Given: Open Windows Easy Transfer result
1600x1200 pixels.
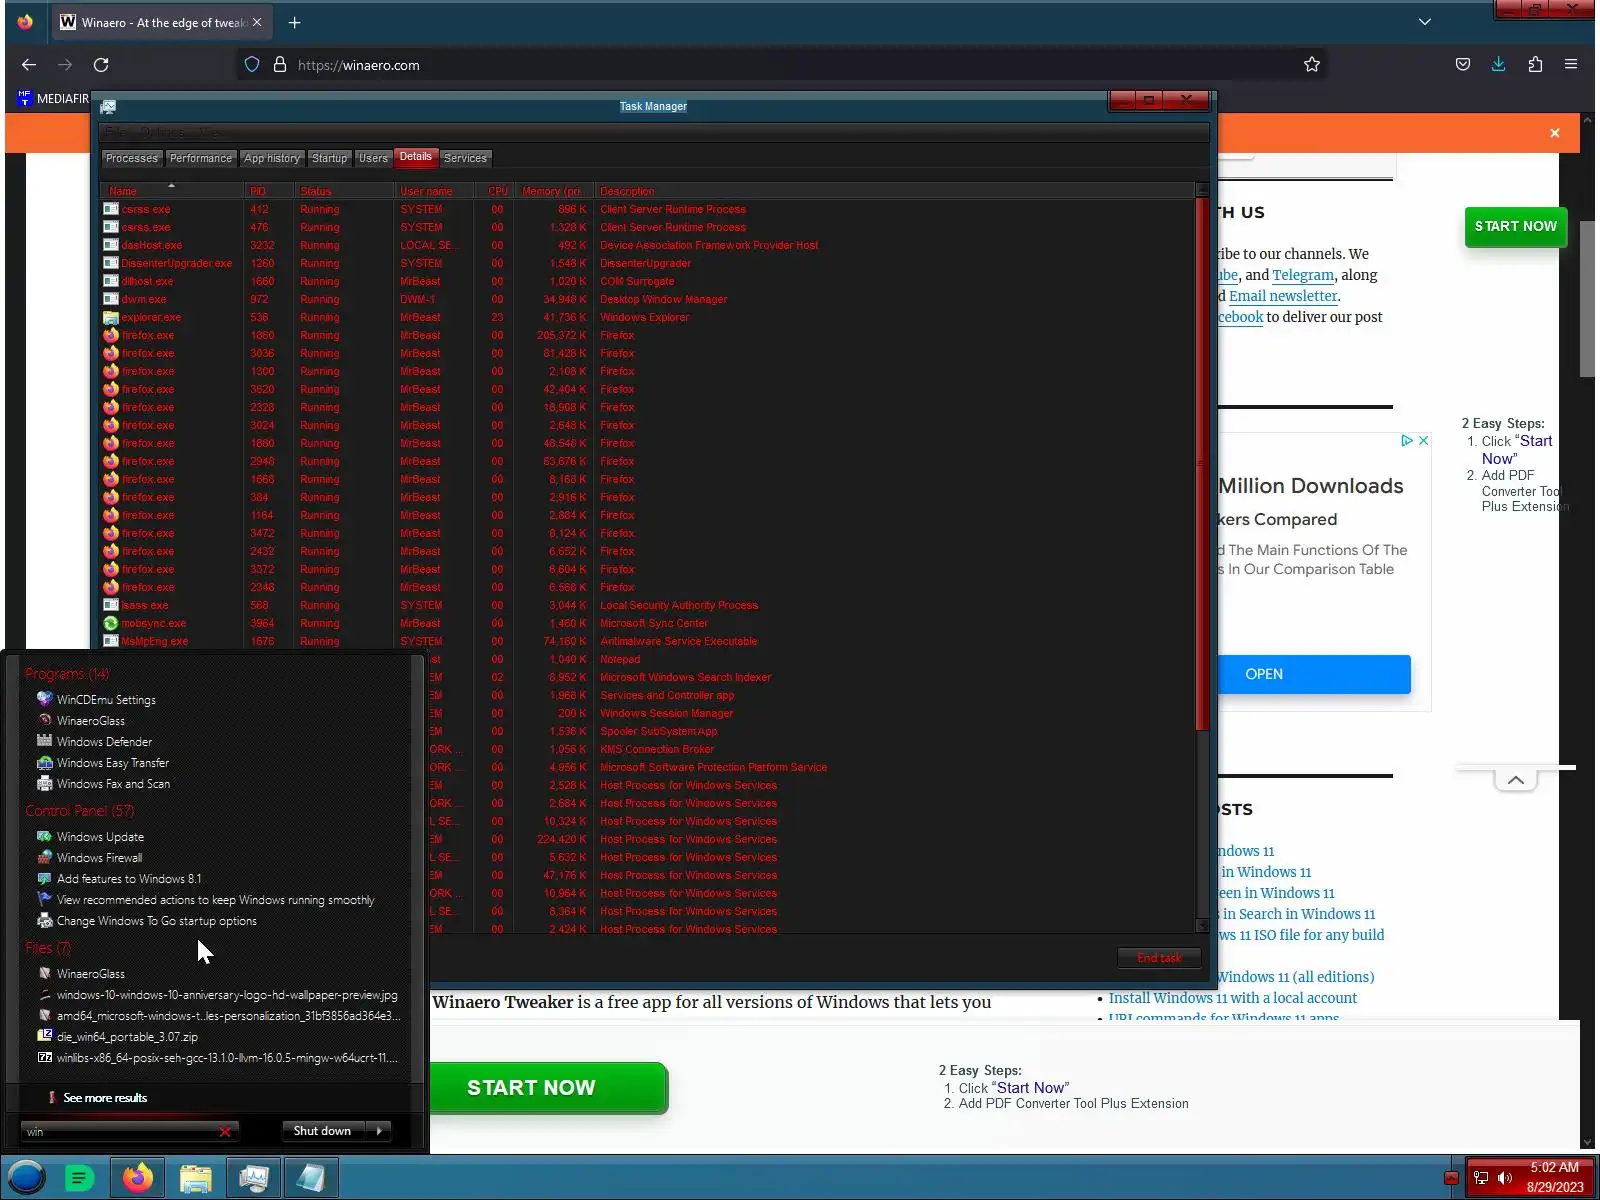Looking at the screenshot, I should (113, 763).
